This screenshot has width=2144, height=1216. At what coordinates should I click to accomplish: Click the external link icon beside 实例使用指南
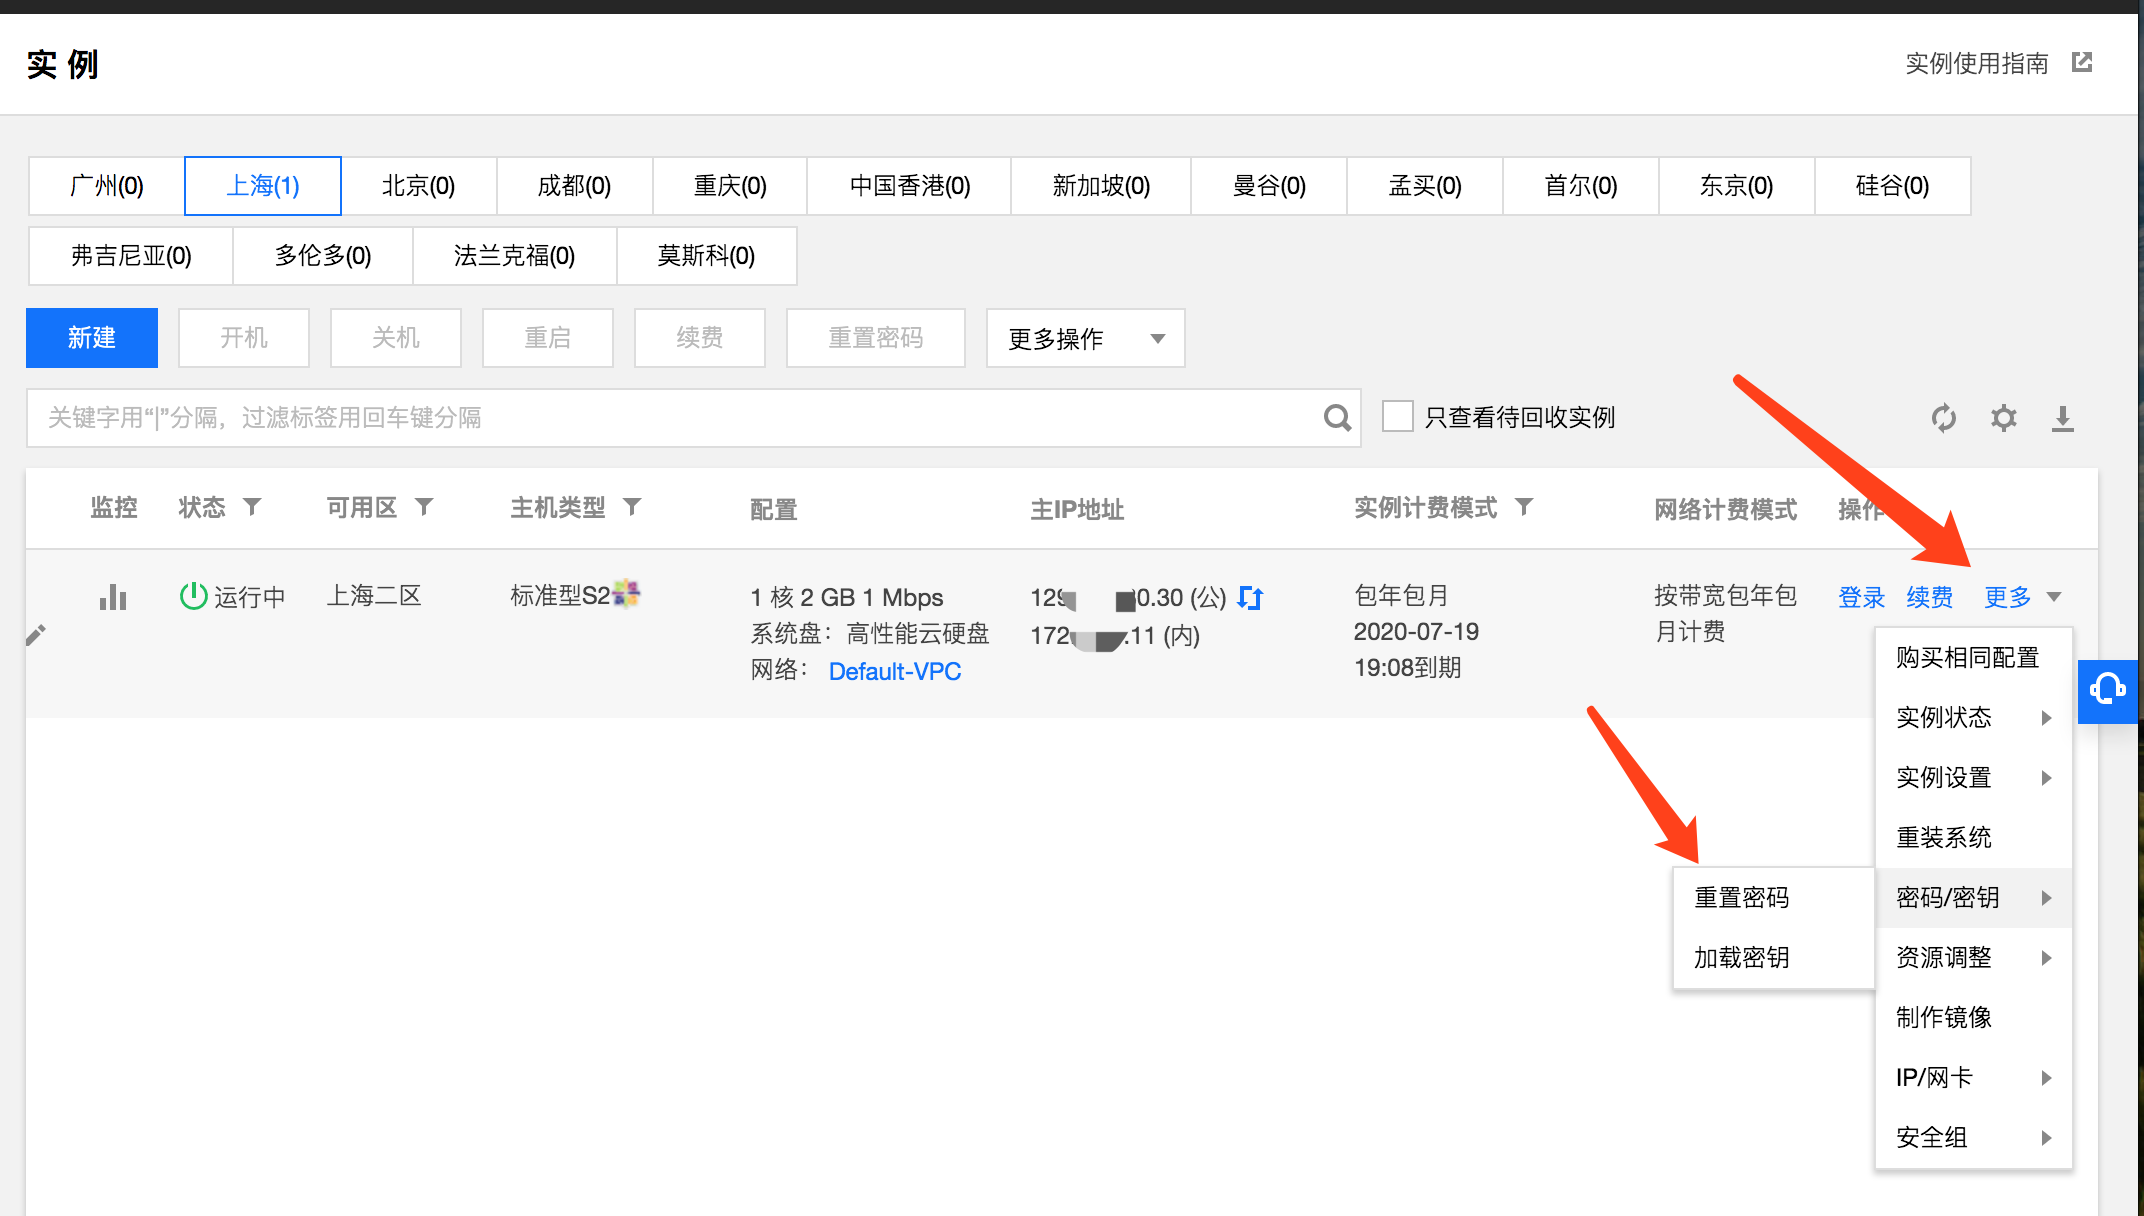pyautogui.click(x=2082, y=63)
